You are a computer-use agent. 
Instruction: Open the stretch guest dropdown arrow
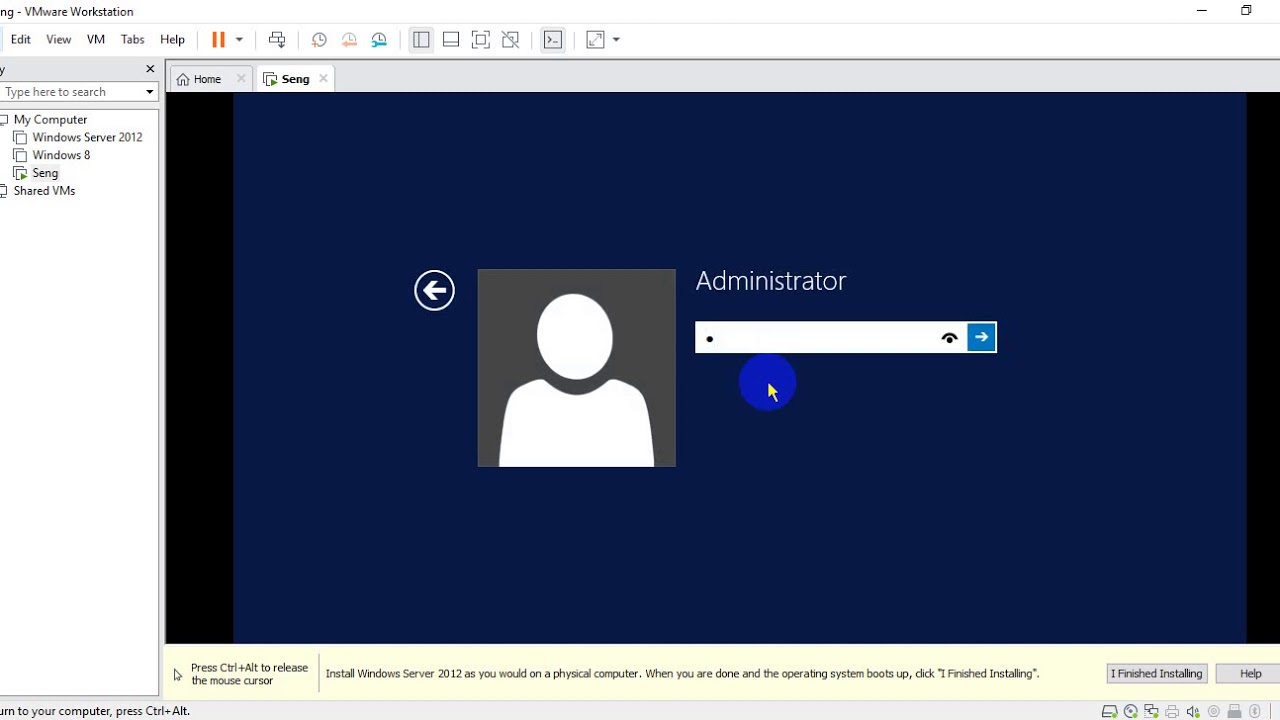click(x=616, y=40)
